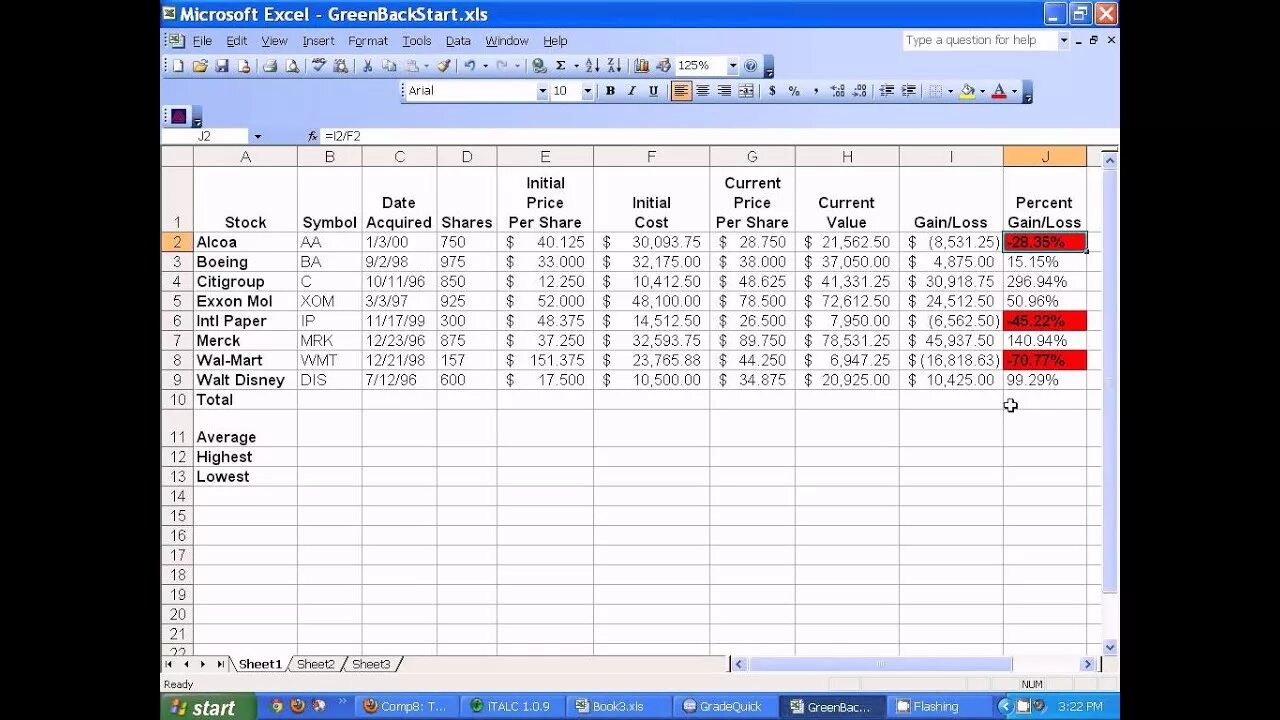
Task: Create a new blank workbook
Action: [178, 66]
